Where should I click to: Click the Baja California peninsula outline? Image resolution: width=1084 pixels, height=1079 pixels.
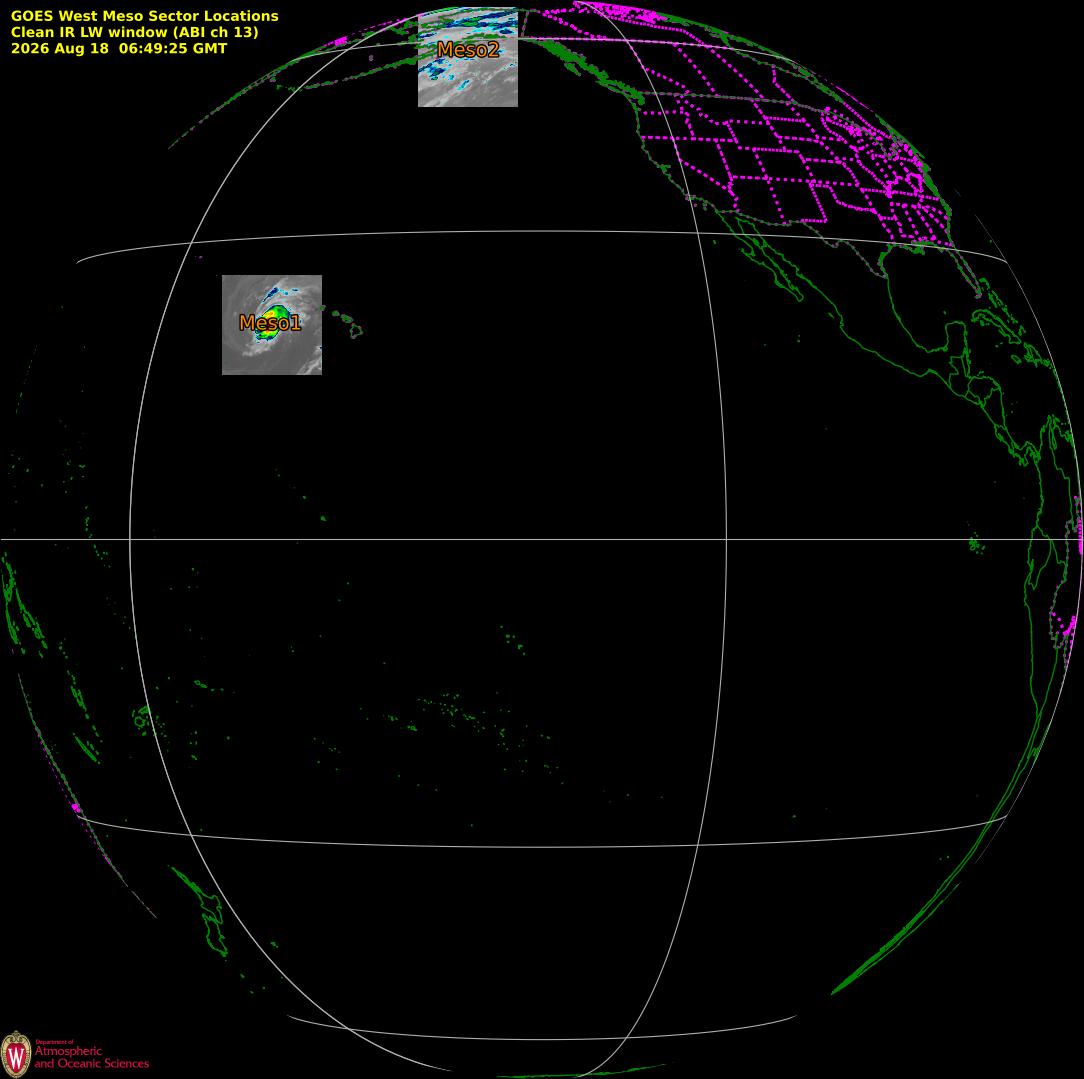768,259
